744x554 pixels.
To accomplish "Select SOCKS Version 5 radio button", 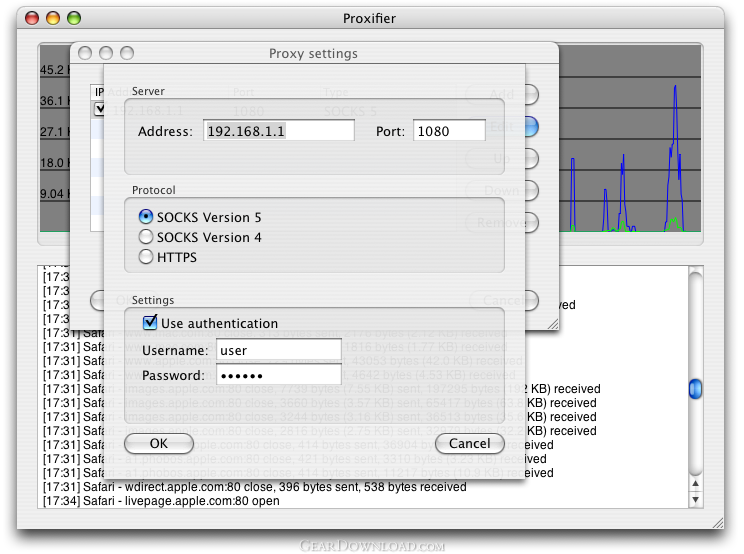I will click(x=146, y=217).
